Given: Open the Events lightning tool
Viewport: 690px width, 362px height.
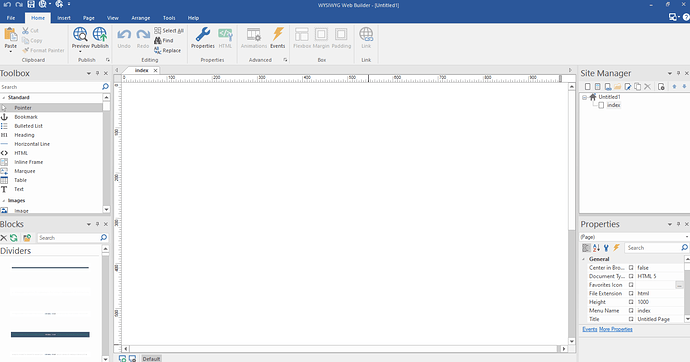Looking at the screenshot, I should tap(278, 38).
